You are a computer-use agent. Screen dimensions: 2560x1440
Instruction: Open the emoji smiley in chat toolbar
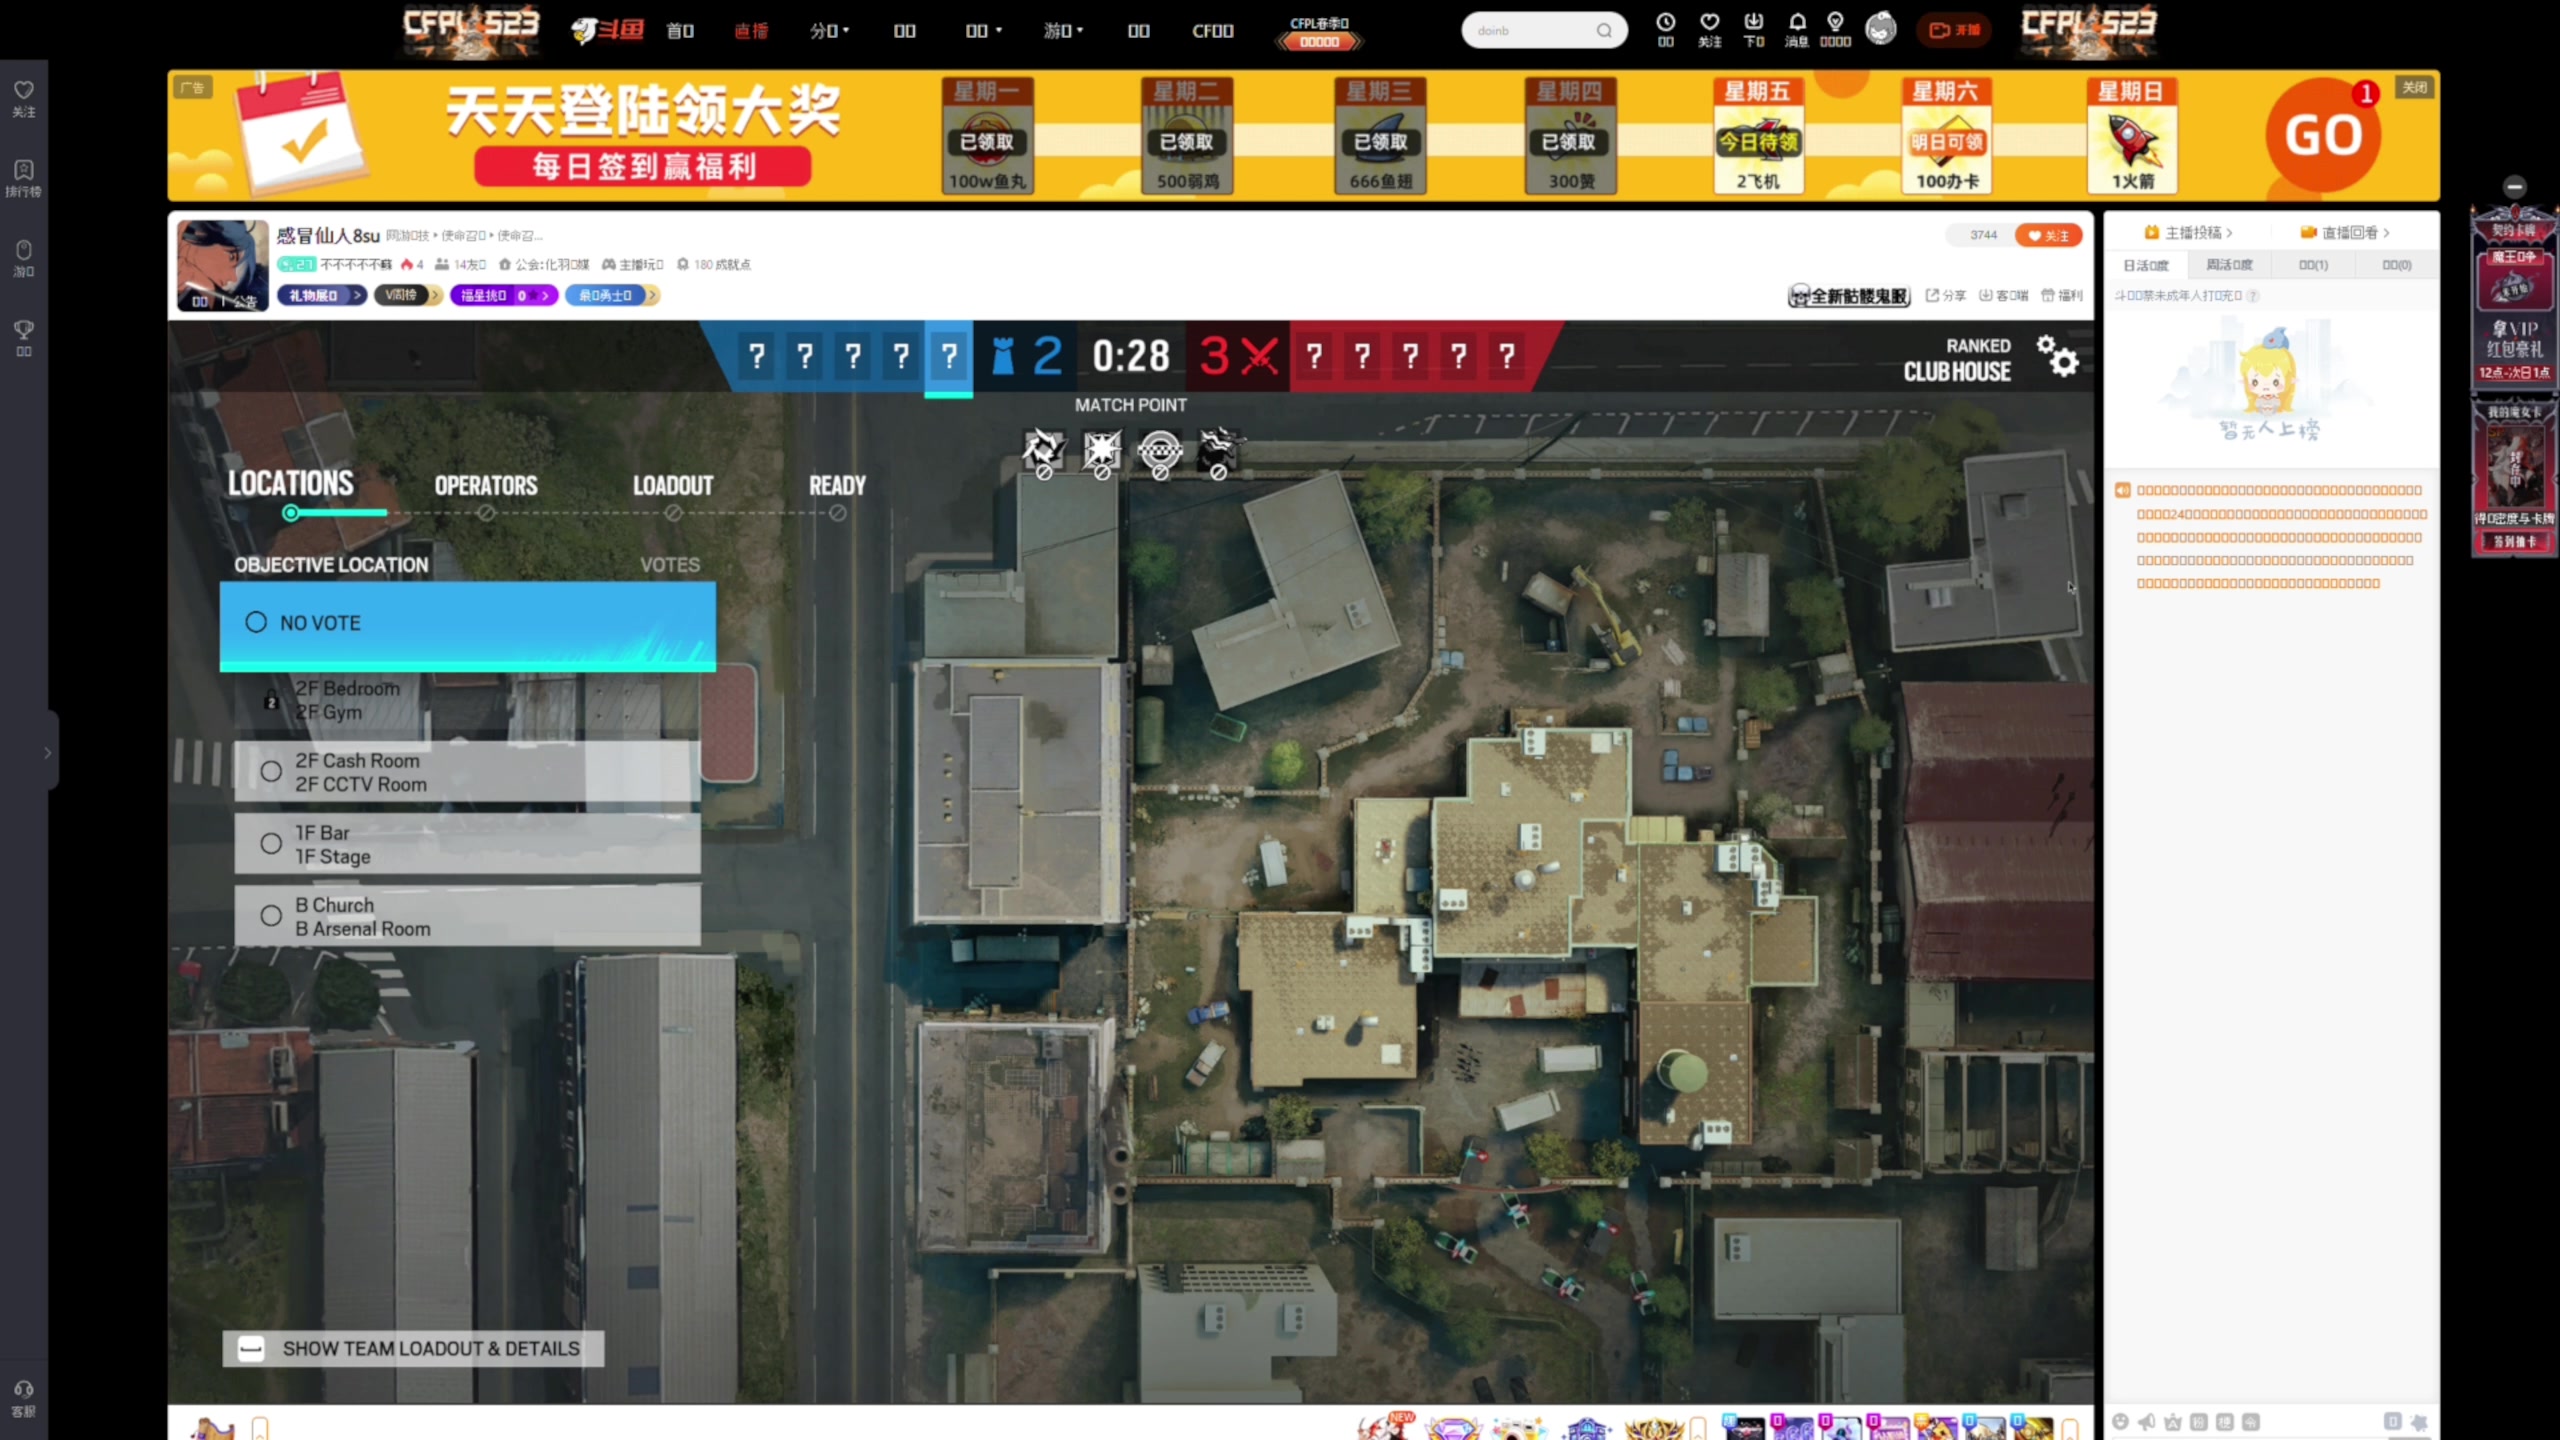tap(2120, 1421)
